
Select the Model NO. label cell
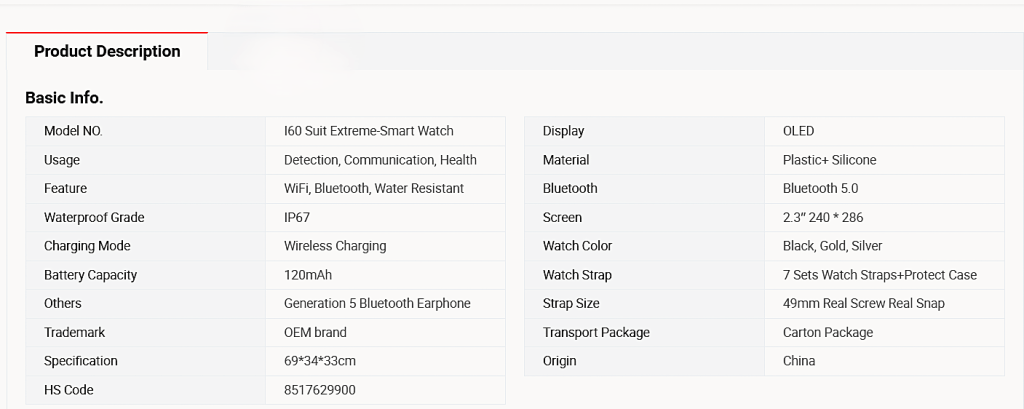click(73, 131)
